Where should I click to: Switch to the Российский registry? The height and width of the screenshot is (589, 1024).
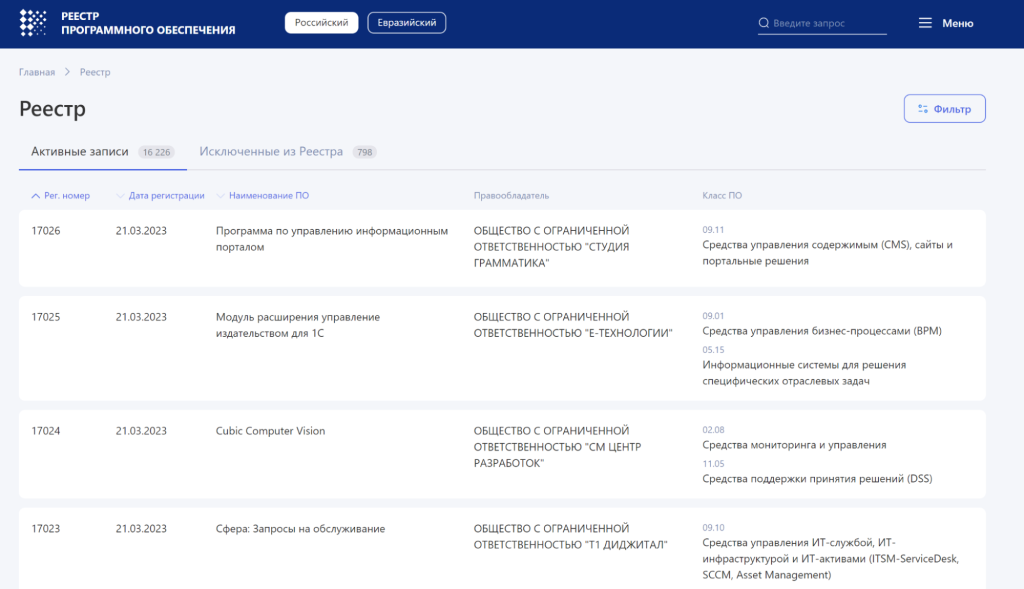pyautogui.click(x=321, y=21)
